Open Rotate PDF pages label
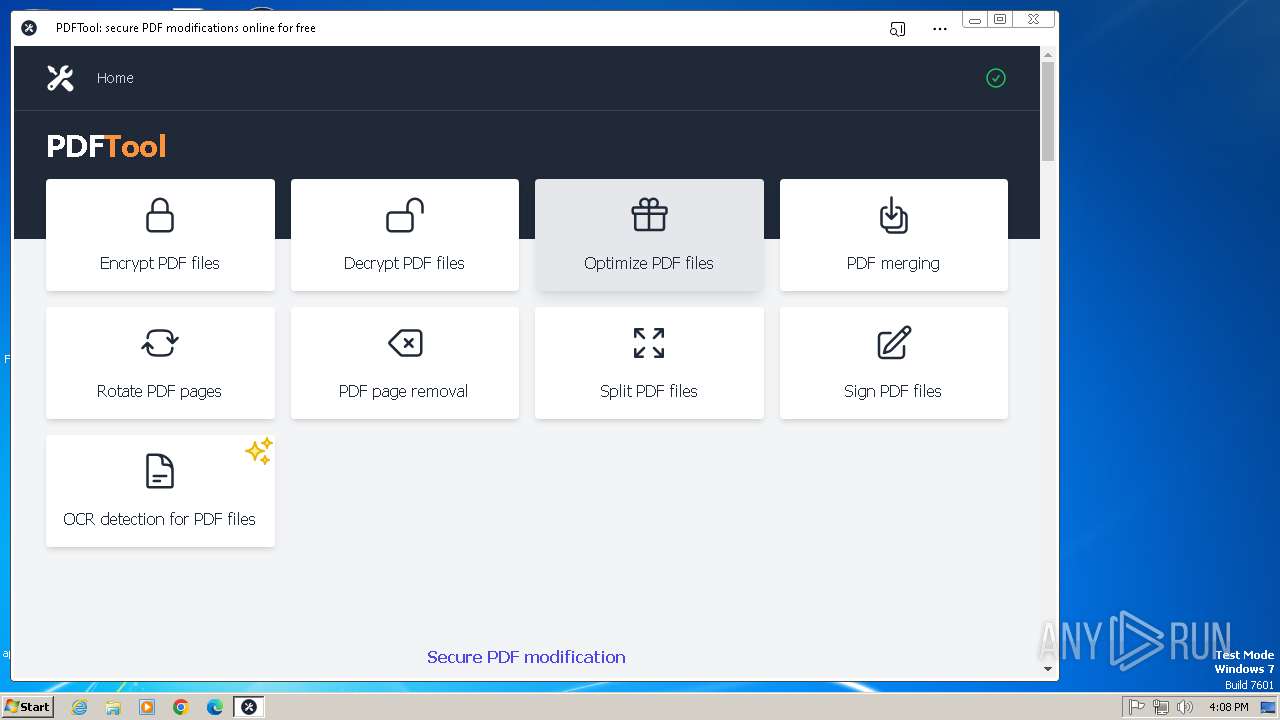This screenshot has width=1280, height=720. (x=160, y=391)
